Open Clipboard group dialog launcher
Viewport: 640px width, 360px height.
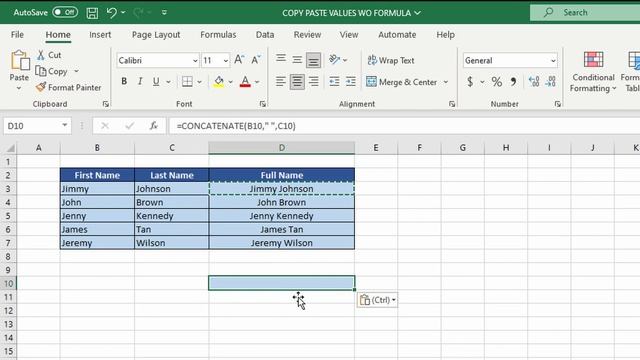(106, 104)
